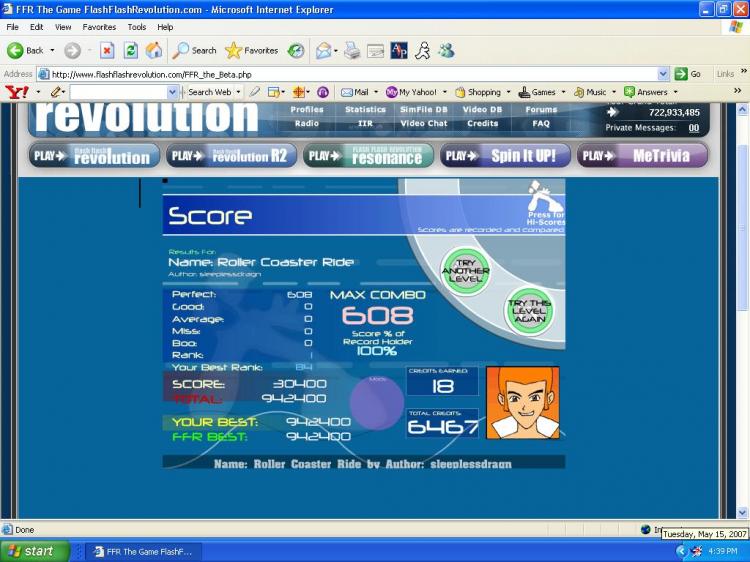Open the Profiles site link

tap(307, 110)
